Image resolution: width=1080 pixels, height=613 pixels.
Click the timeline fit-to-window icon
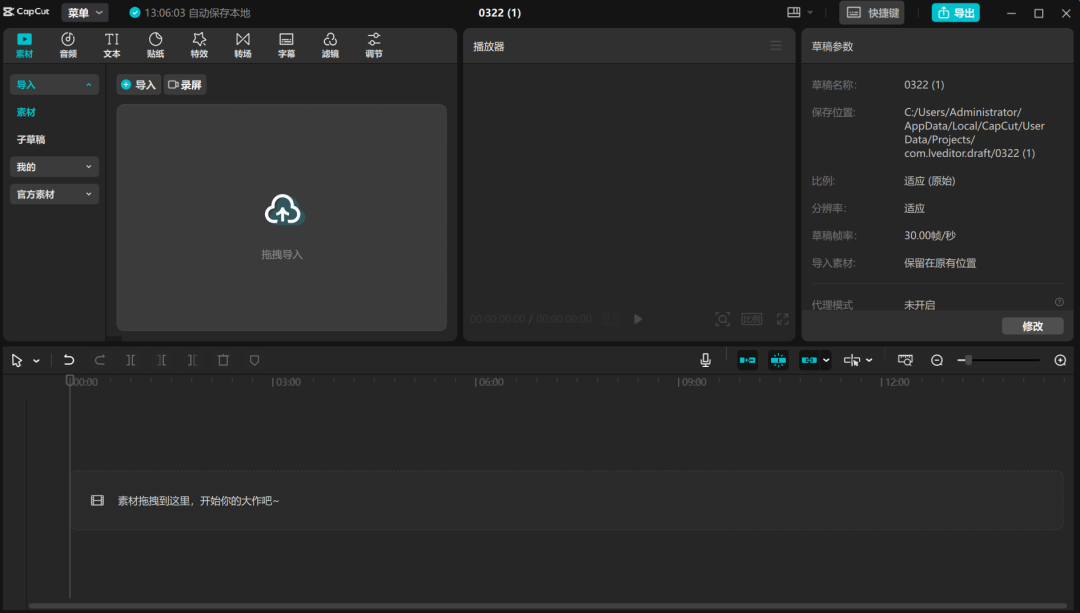click(905, 360)
